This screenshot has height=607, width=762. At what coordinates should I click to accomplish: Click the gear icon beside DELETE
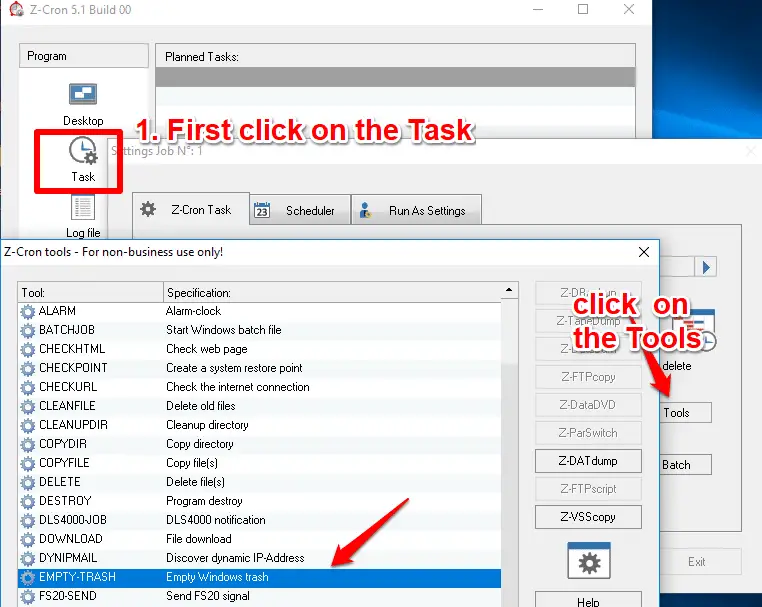tap(28, 482)
